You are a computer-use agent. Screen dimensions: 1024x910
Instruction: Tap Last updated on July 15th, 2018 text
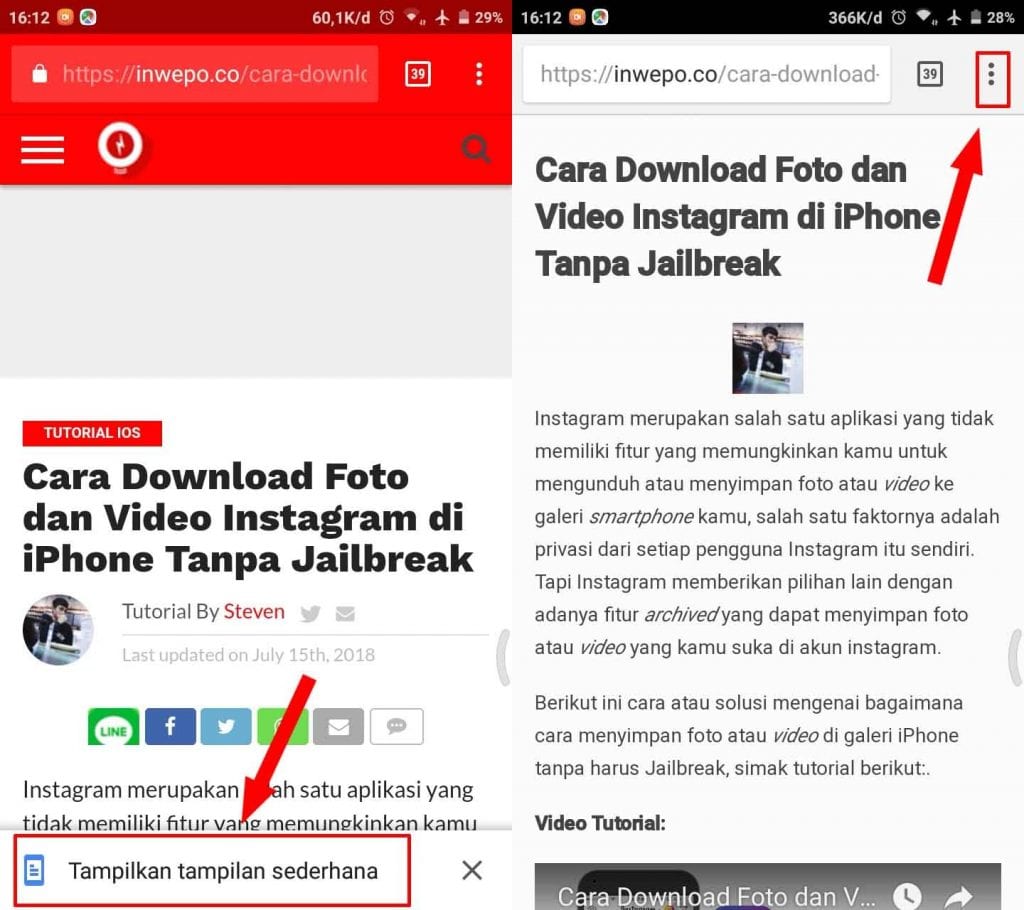(x=248, y=655)
